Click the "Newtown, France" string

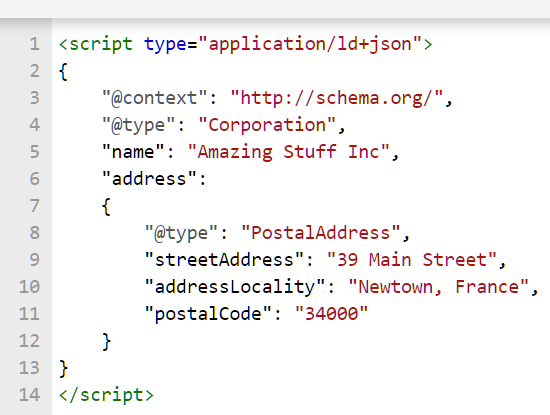pyautogui.click(x=438, y=287)
